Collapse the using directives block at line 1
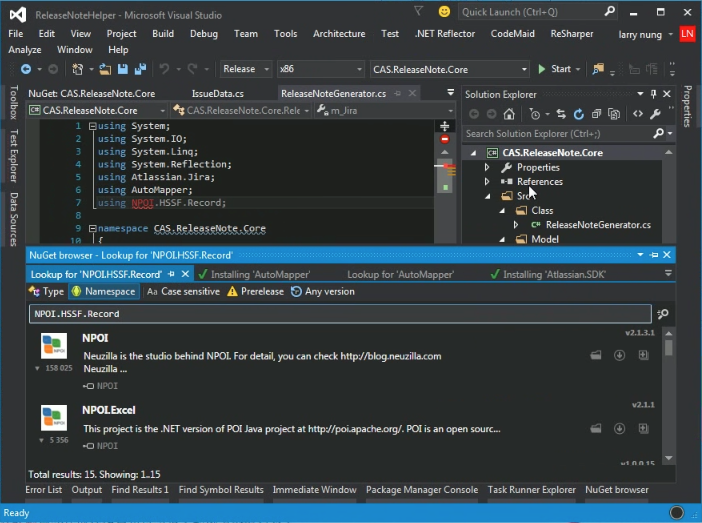The width and height of the screenshot is (702, 523). [x=93, y=126]
